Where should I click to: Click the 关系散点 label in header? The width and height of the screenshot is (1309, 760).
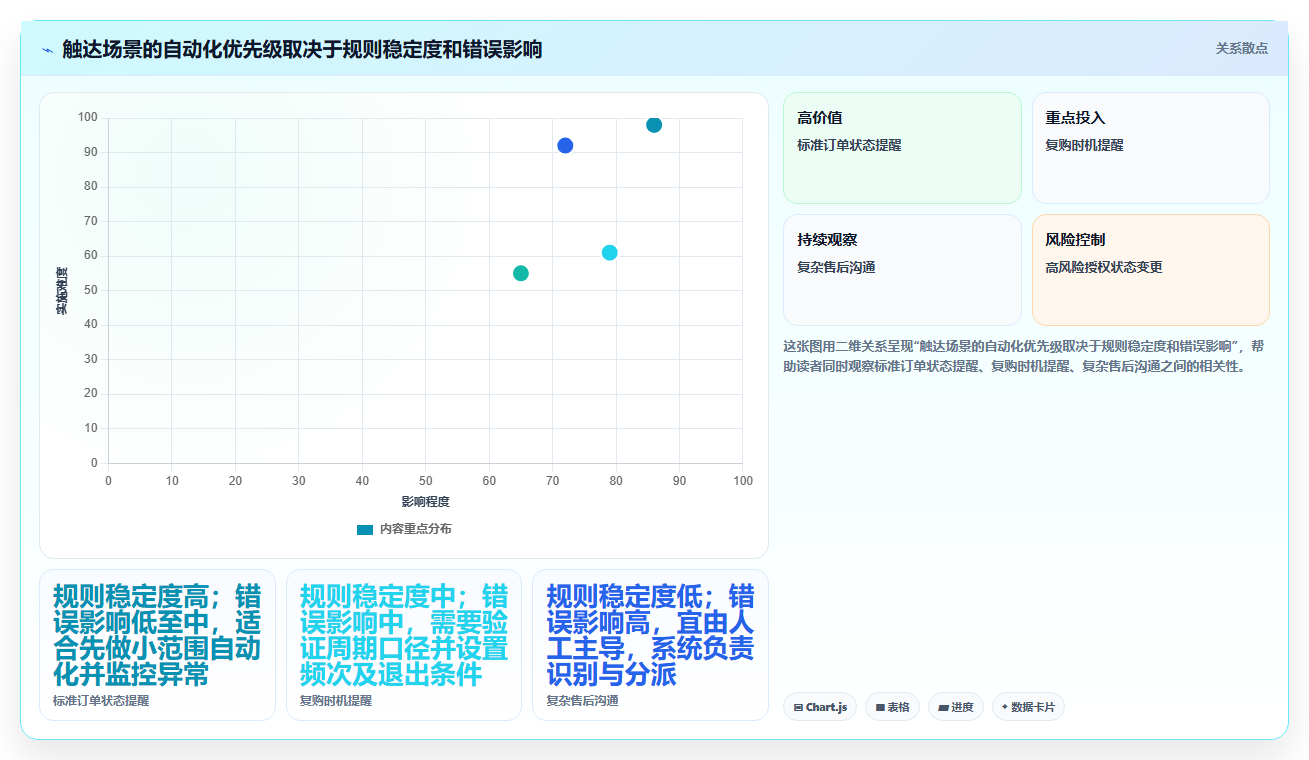1242,48
